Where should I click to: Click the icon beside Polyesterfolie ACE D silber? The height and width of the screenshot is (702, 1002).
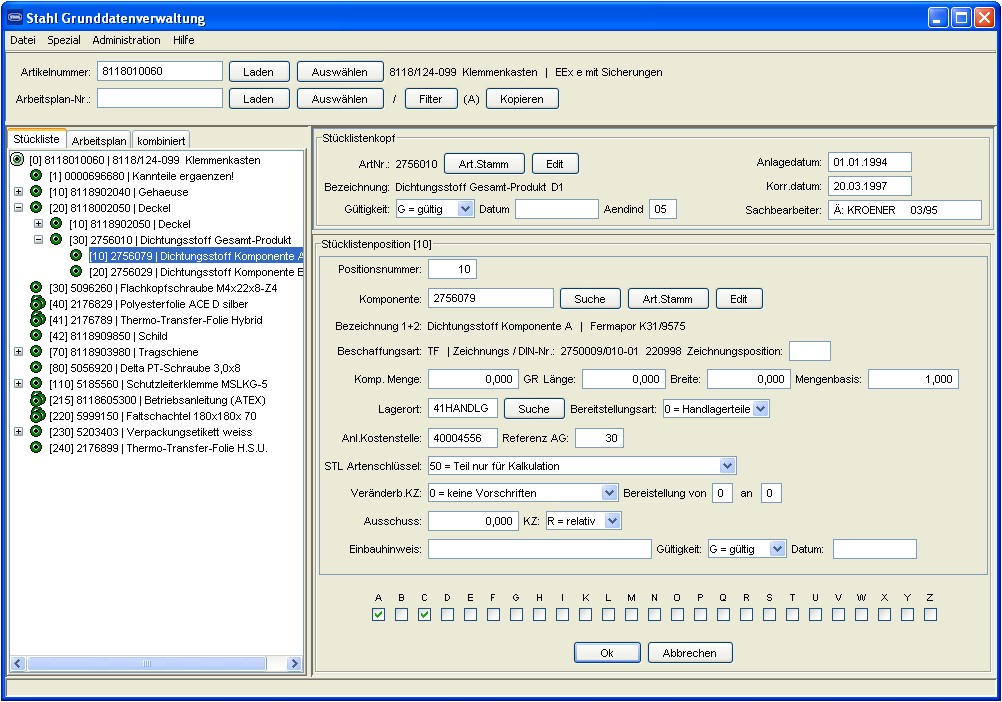point(38,303)
